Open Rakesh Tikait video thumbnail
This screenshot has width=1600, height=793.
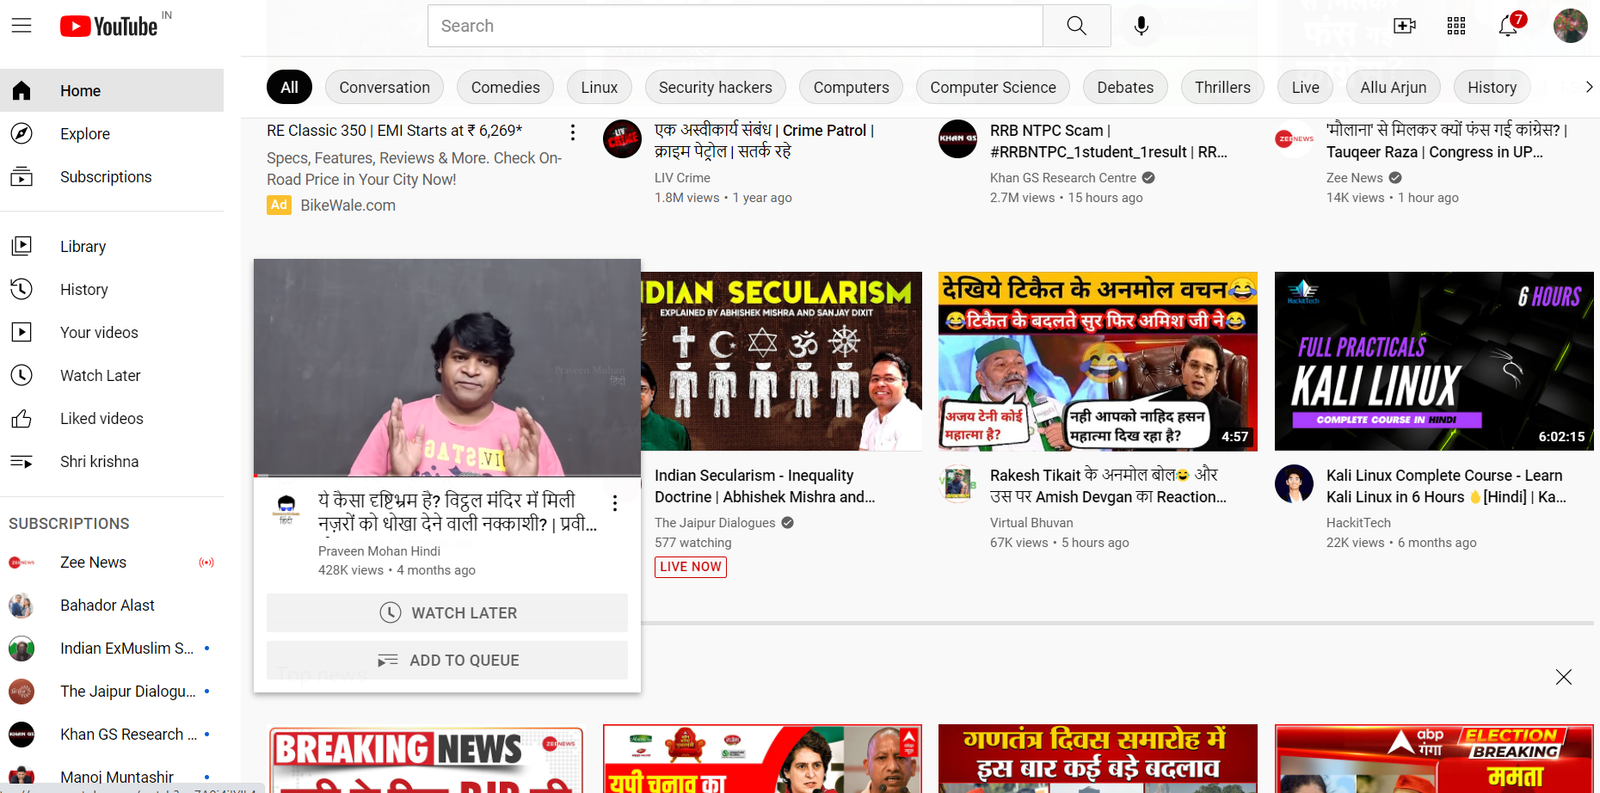(1098, 361)
